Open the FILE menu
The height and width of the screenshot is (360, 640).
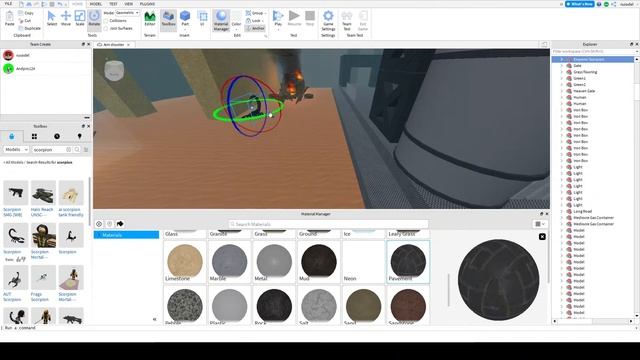point(8,4)
